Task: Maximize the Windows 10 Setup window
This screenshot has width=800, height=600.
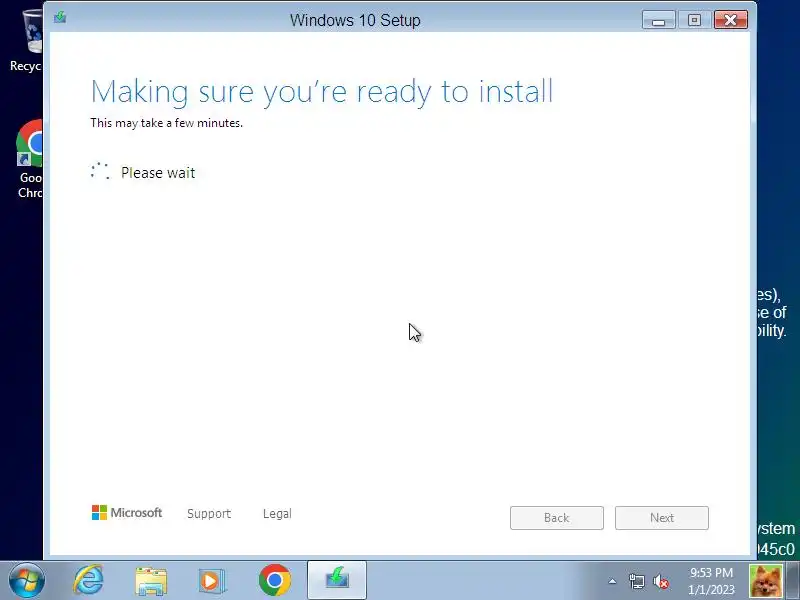Action: coord(694,20)
